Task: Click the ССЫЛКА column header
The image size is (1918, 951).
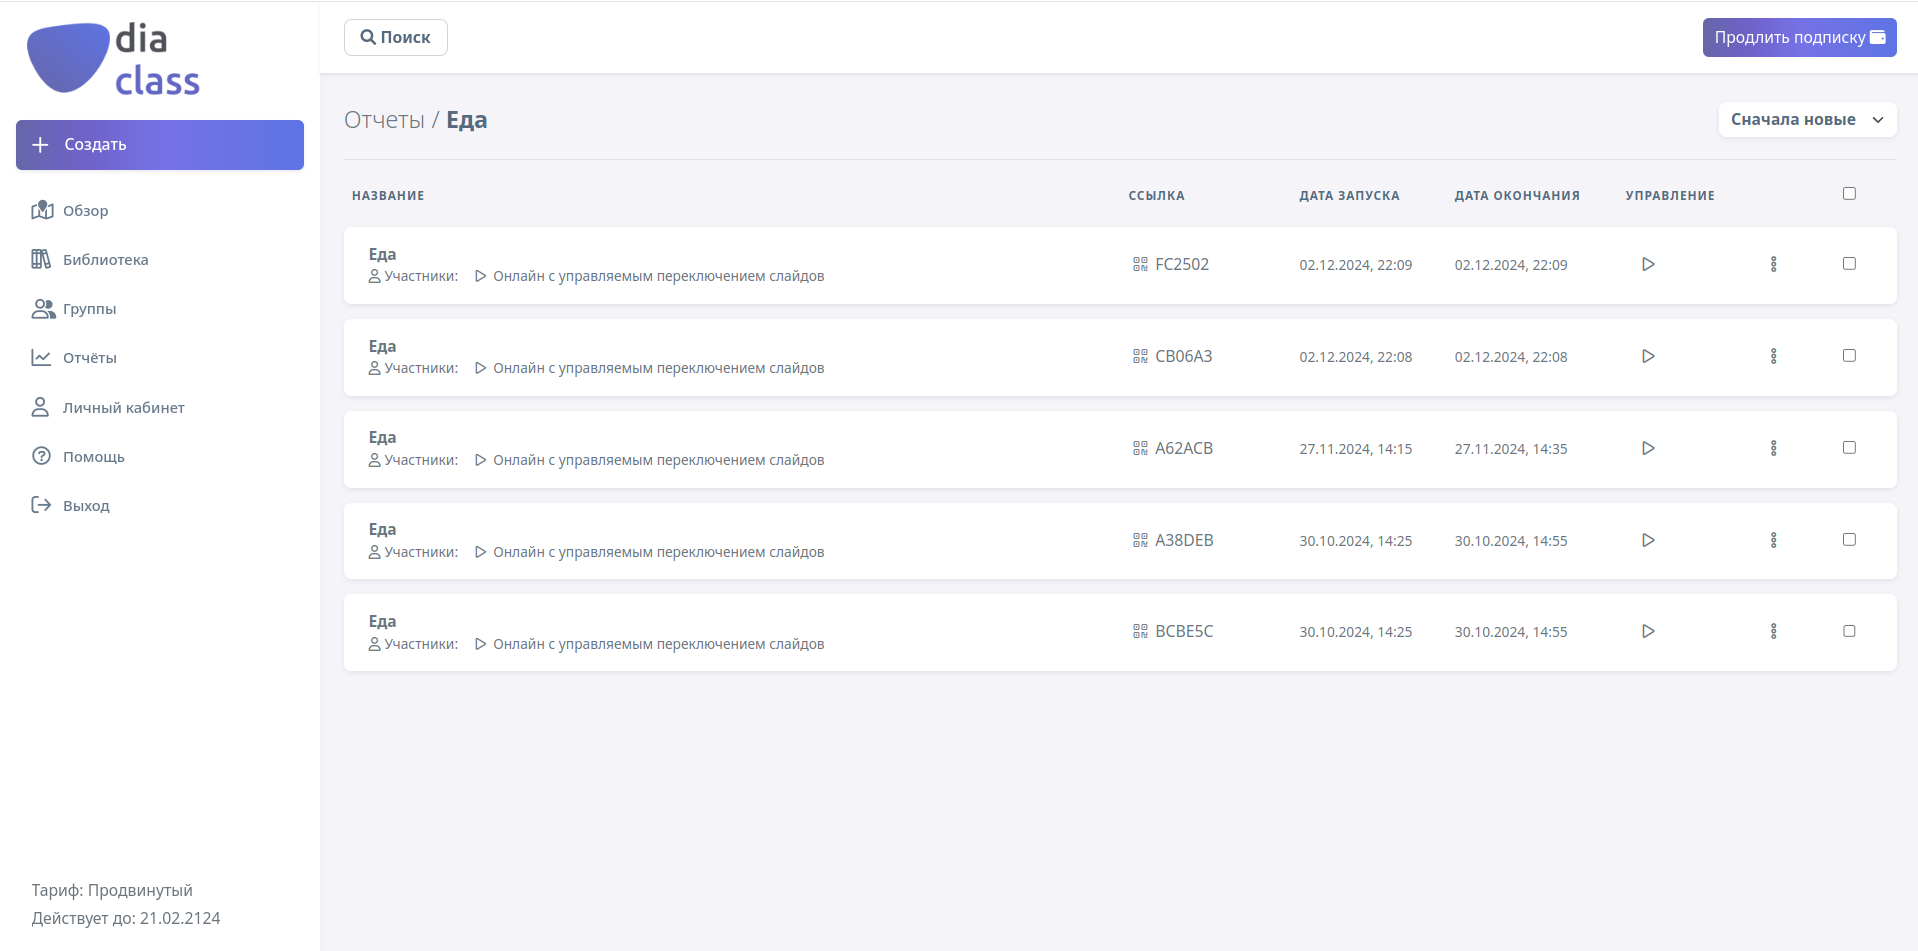Action: [1156, 196]
